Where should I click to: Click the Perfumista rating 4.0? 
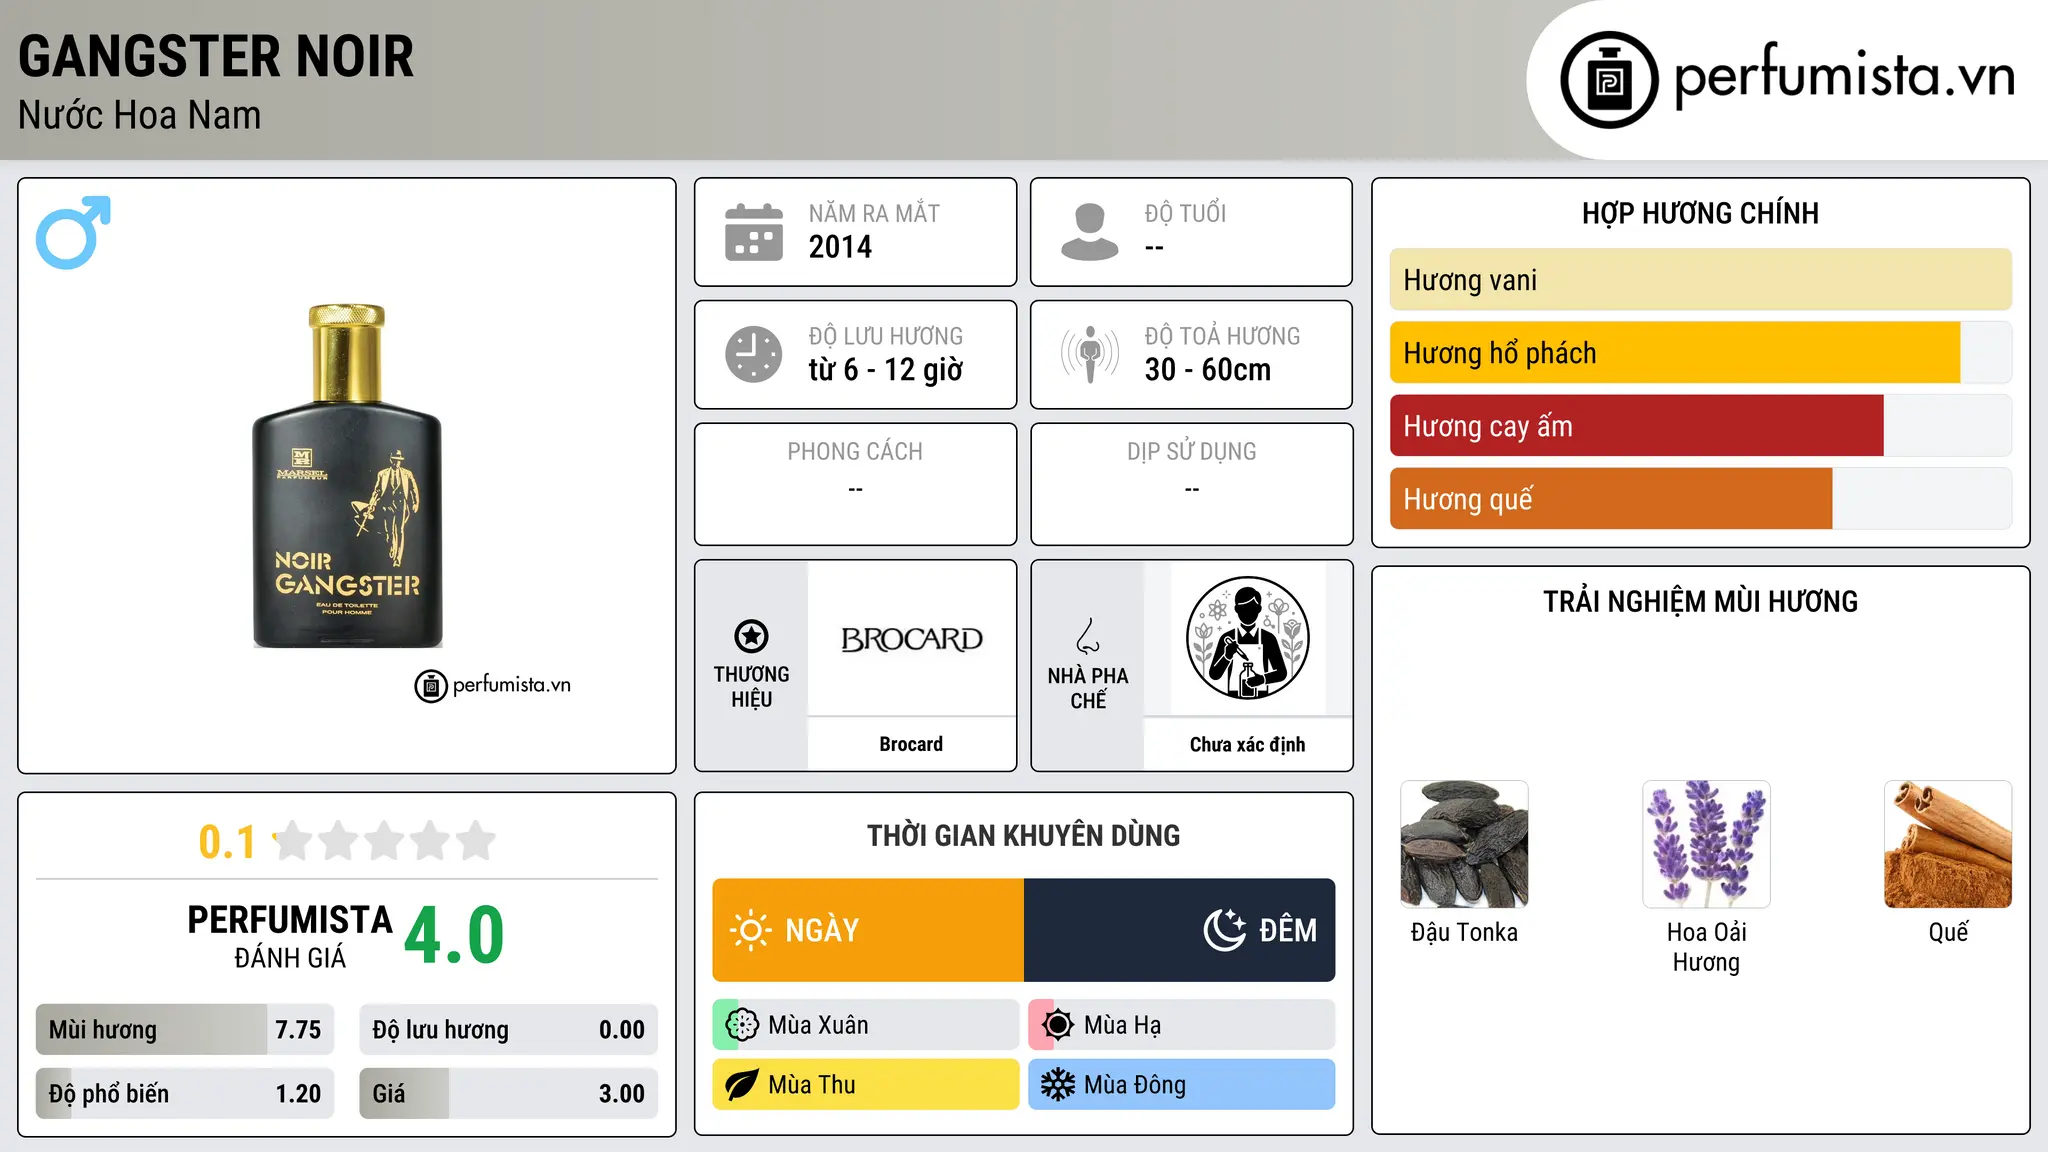pyautogui.click(x=454, y=936)
